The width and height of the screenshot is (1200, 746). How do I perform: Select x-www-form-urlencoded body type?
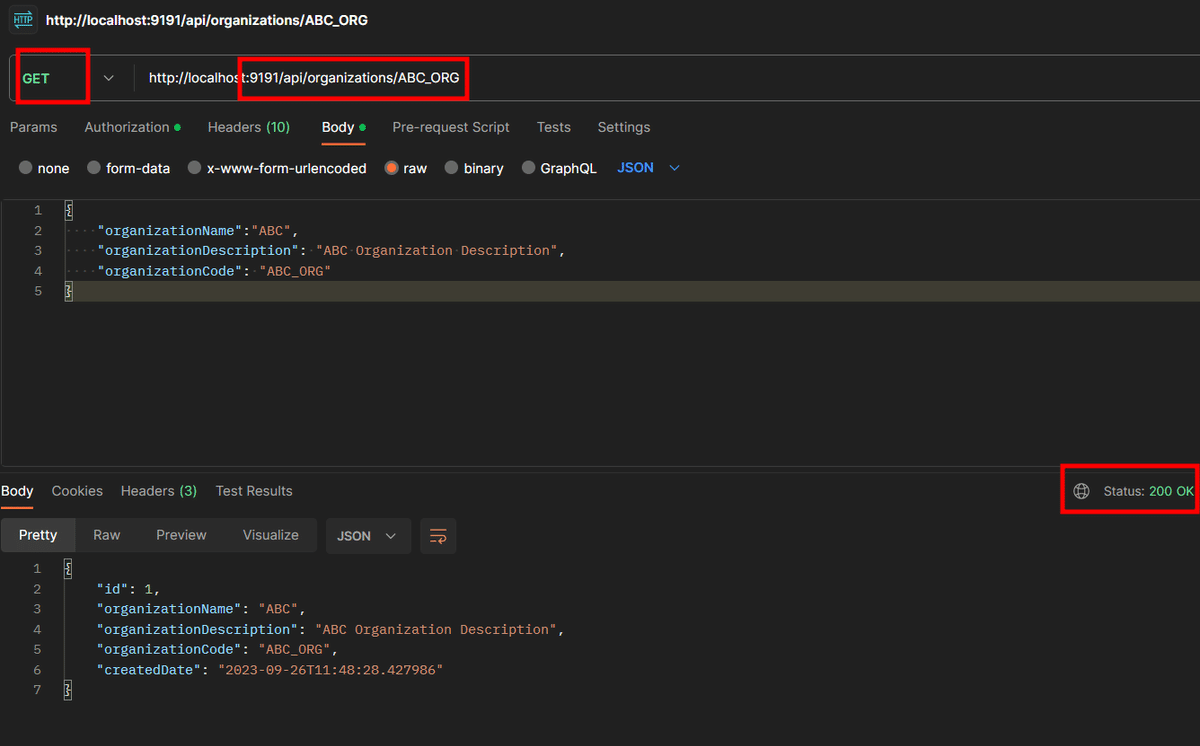tap(277, 168)
